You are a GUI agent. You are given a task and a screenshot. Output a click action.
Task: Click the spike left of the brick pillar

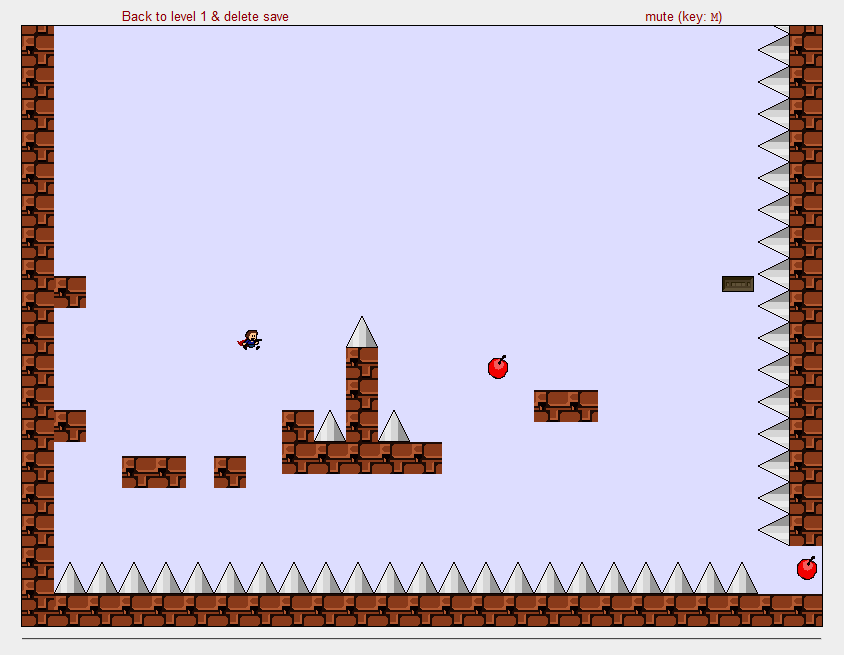point(330,426)
